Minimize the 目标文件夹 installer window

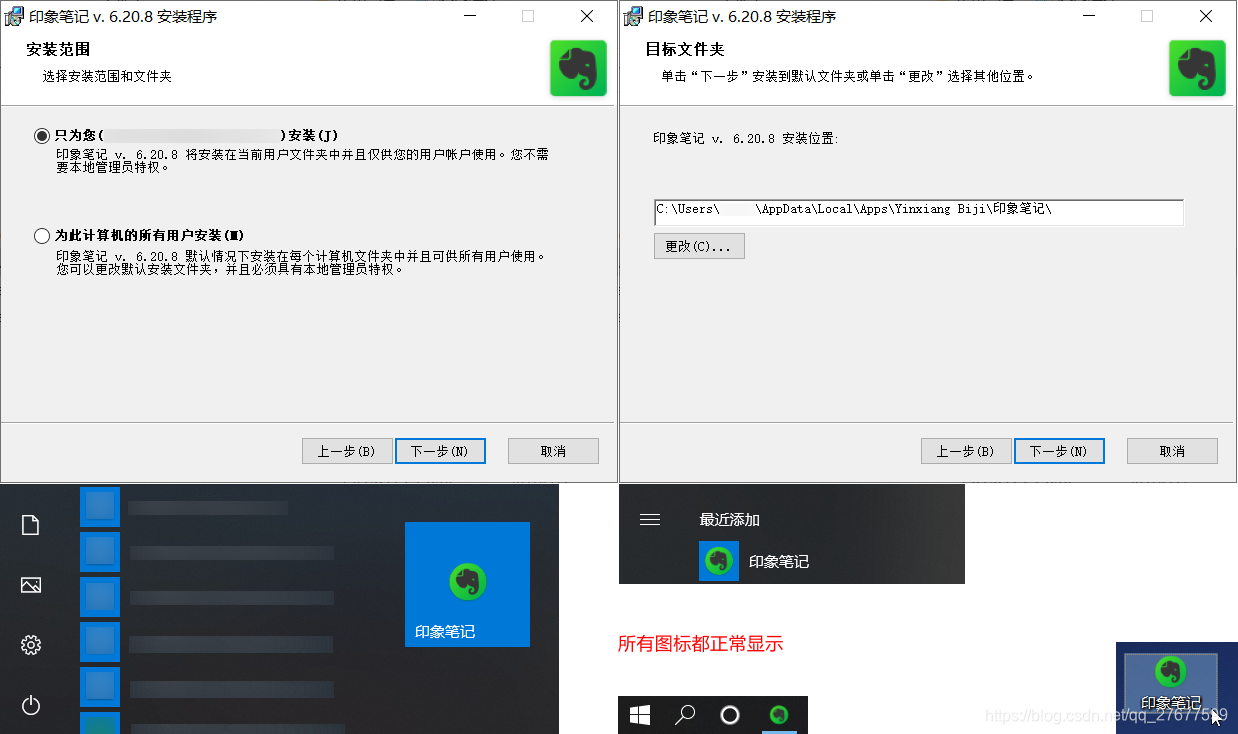click(1091, 16)
